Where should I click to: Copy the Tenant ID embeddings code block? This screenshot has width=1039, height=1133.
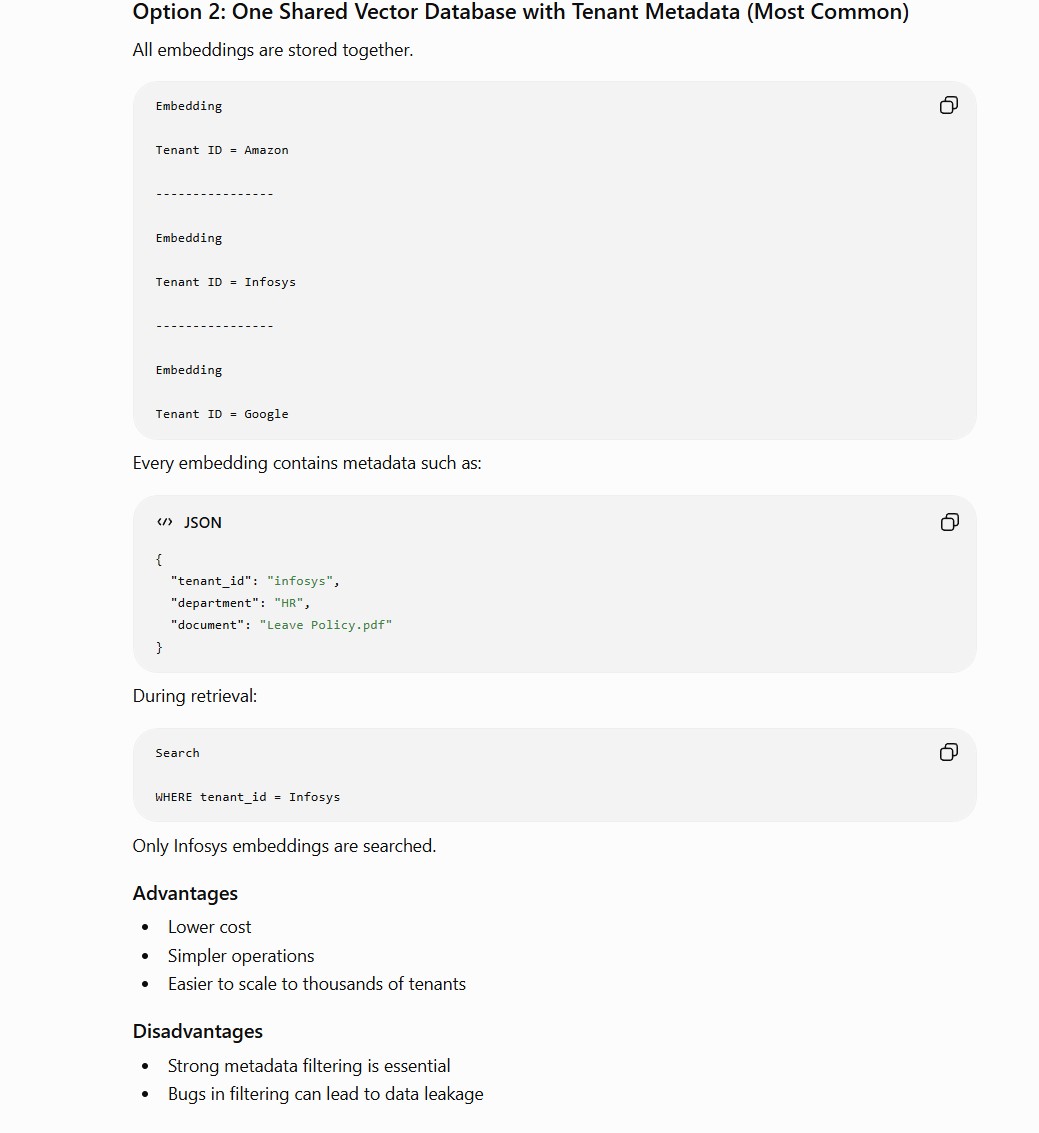coord(949,105)
